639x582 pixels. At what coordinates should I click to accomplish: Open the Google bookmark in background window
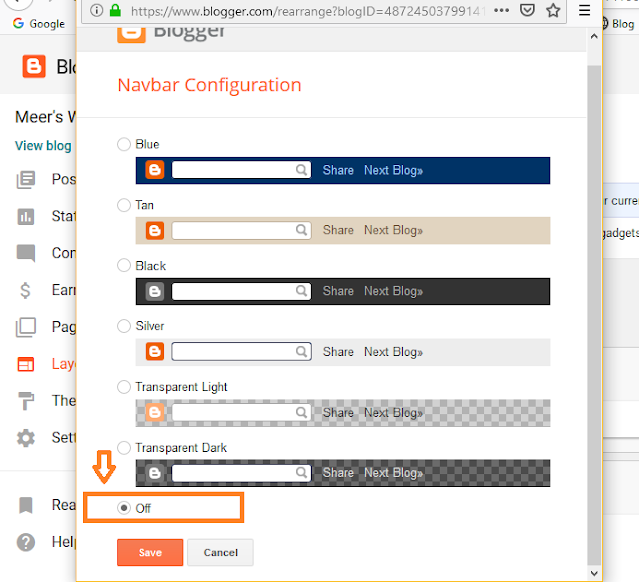[39, 24]
